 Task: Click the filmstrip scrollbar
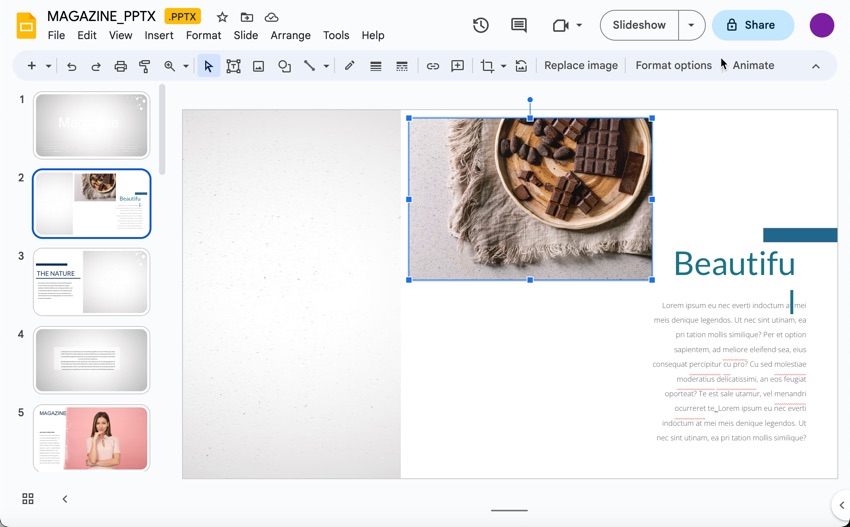[x=162, y=129]
